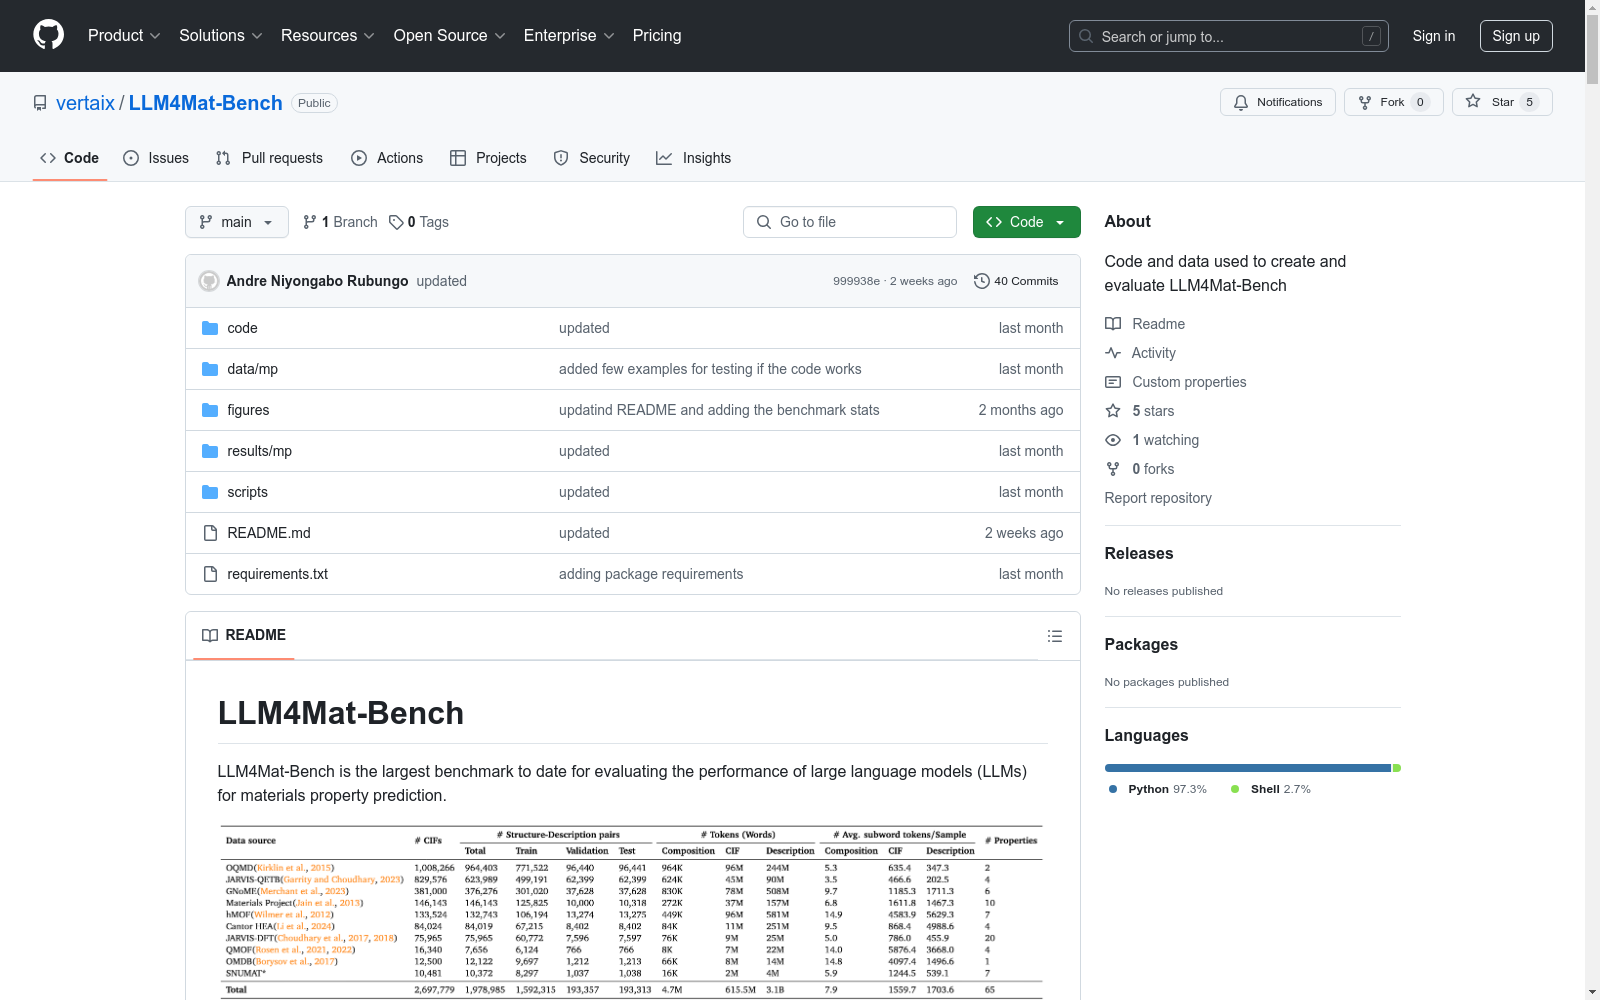
Task: Click the avatar of Andre Niyongabo Rubungo
Action: [209, 281]
